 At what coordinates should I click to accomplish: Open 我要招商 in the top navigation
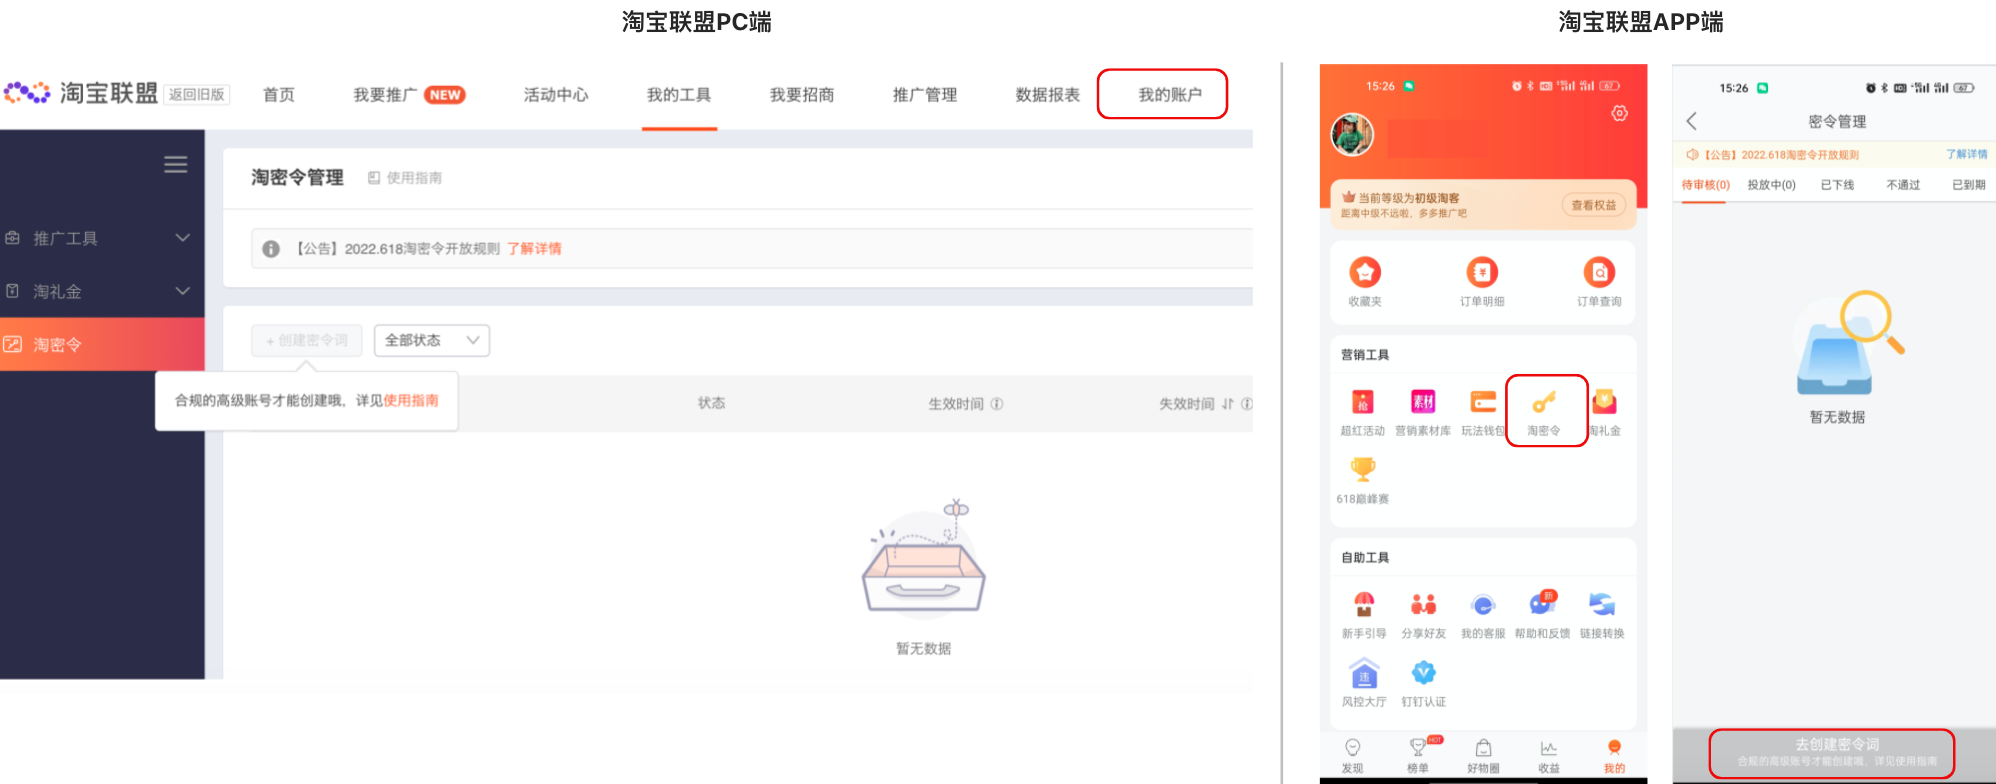point(802,94)
